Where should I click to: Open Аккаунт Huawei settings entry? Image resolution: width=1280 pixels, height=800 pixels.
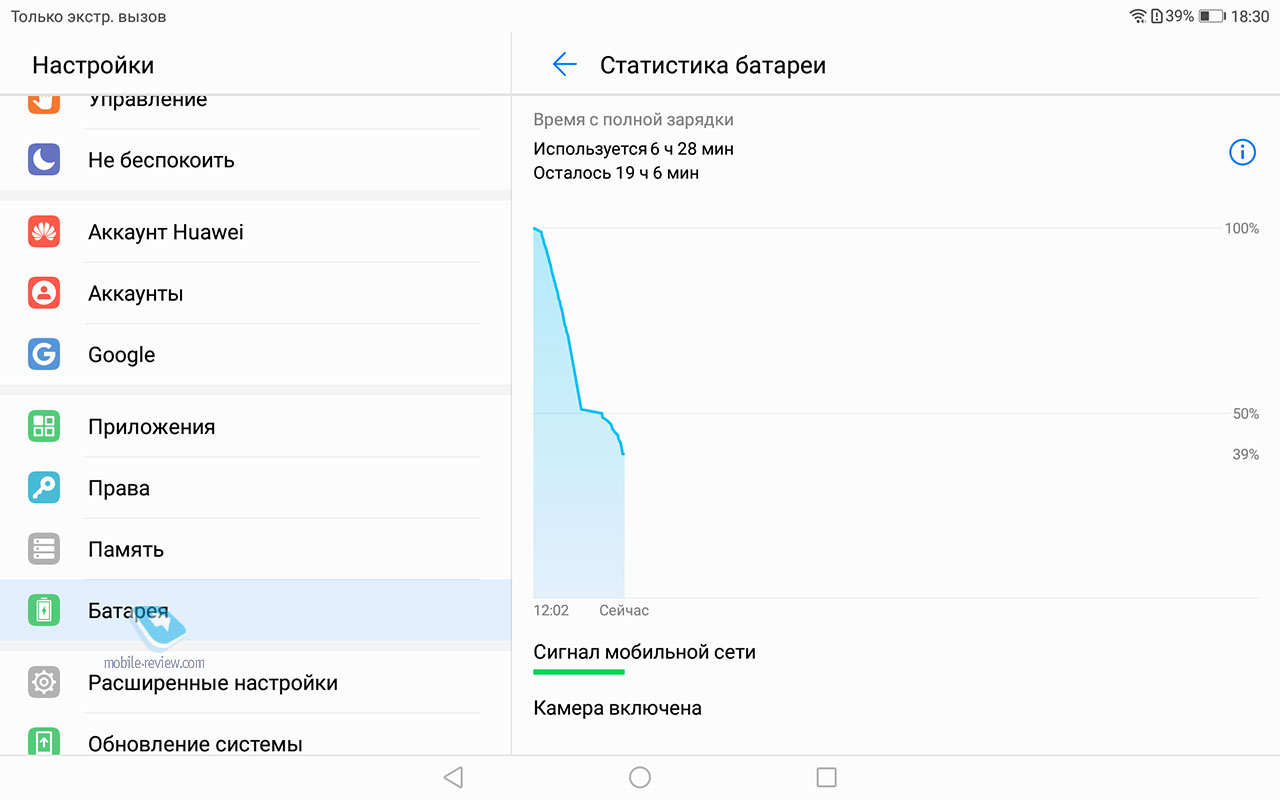pyautogui.click(x=255, y=232)
